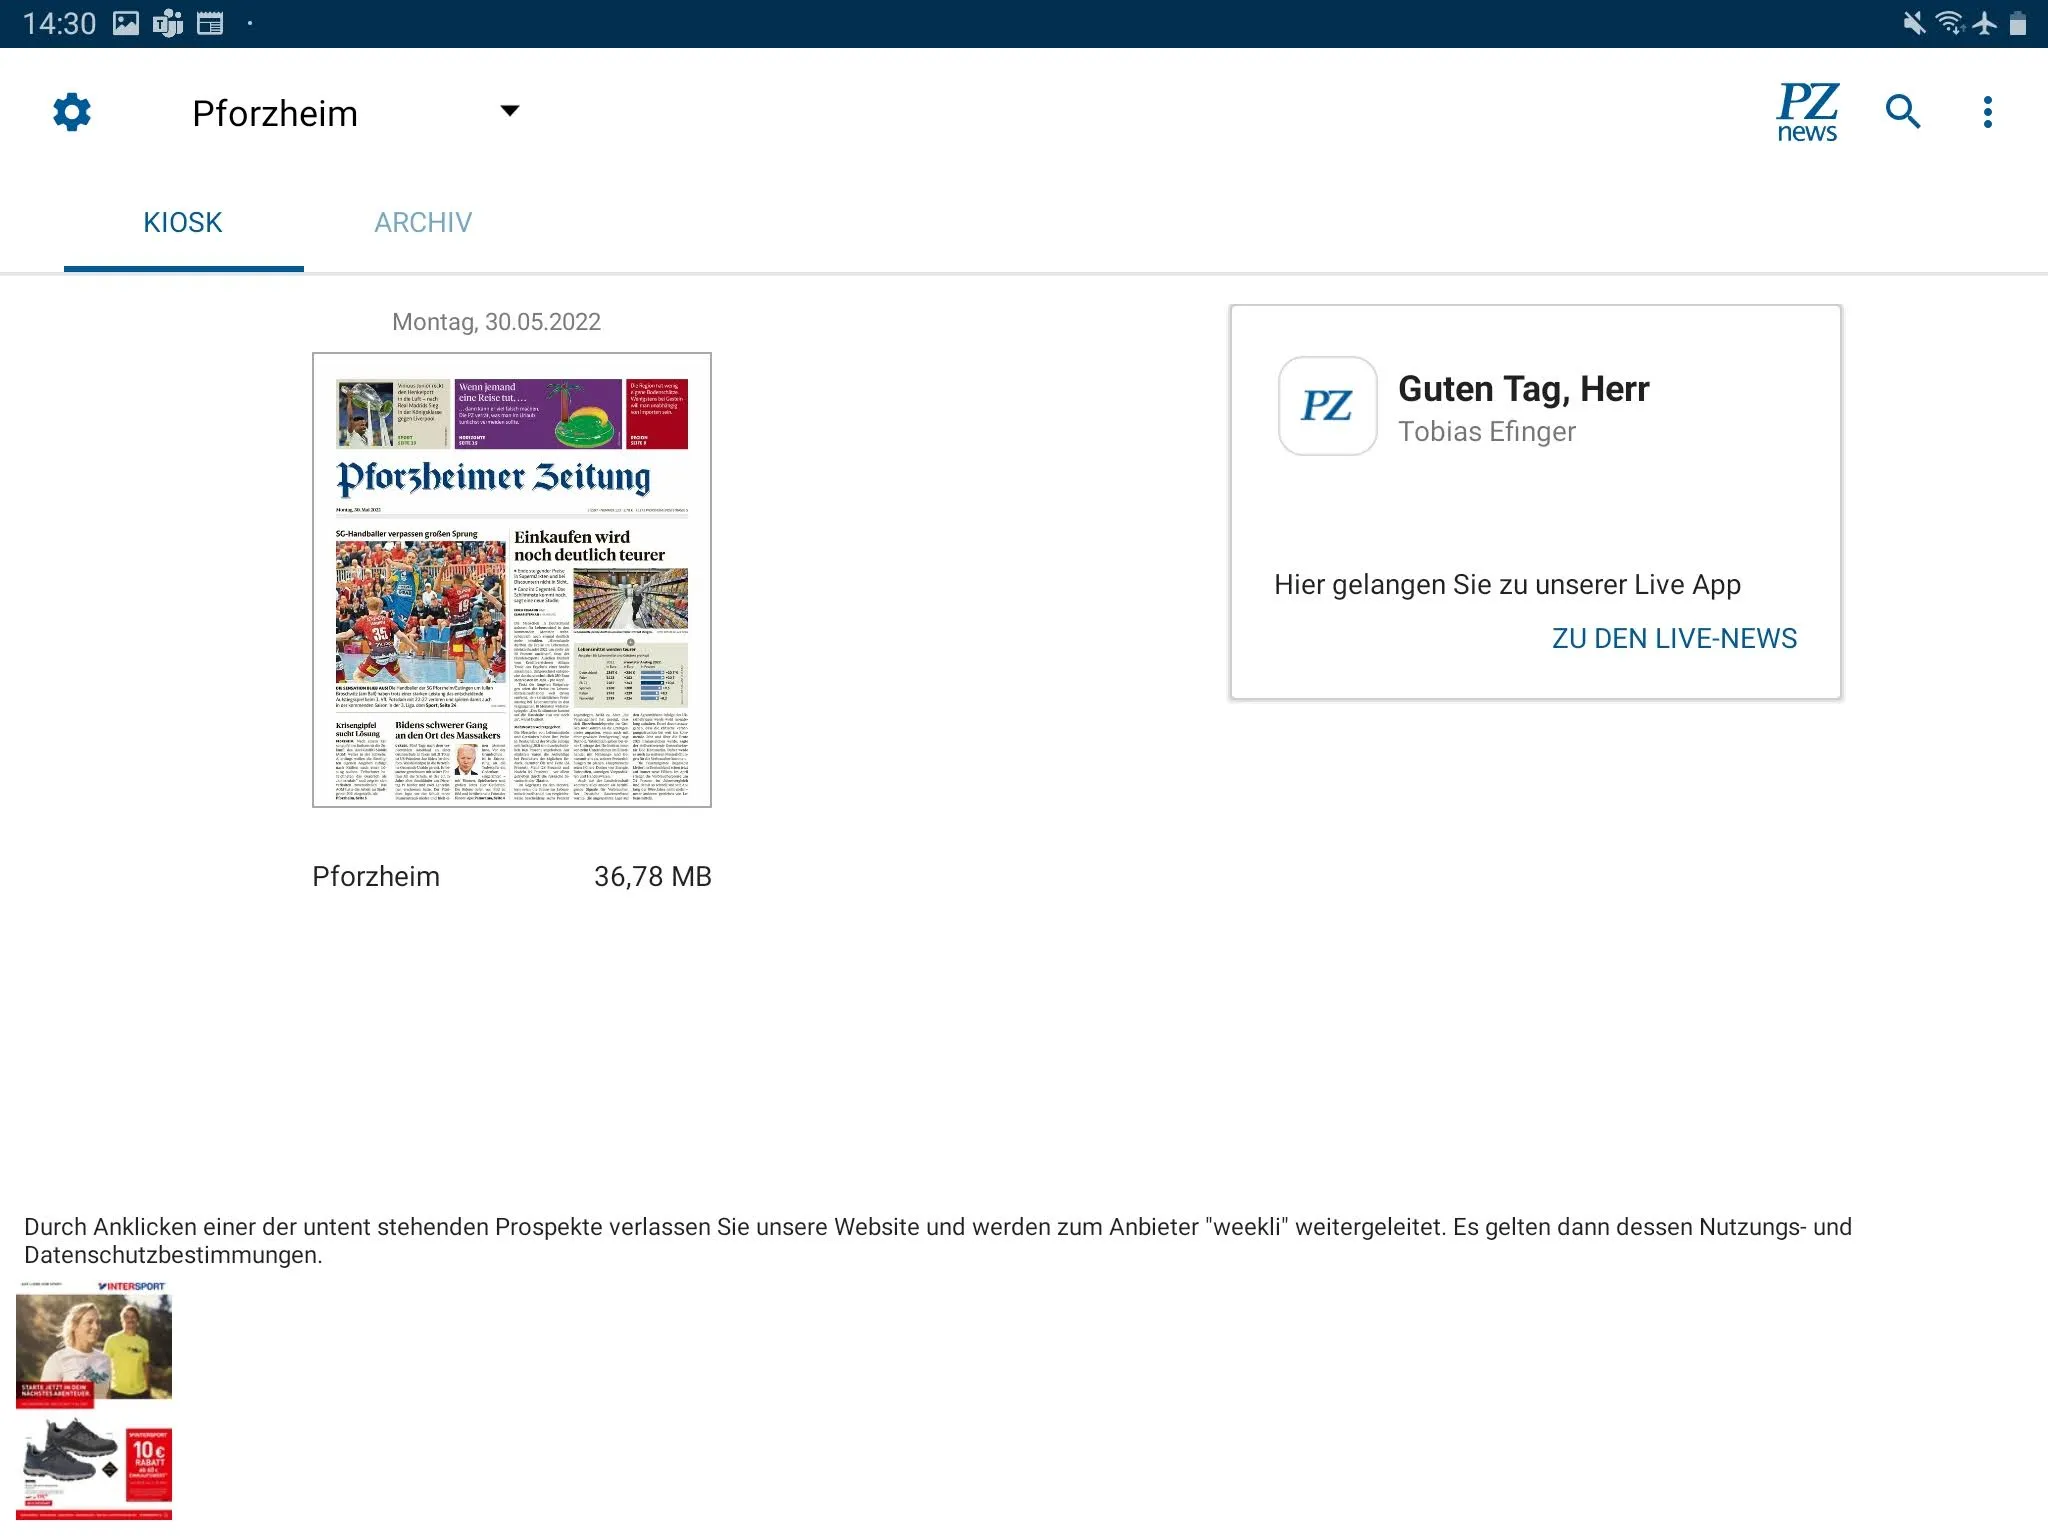Screen dimensions: 2048x1536
Task: Click 'Hier gelangen Sie zu unserer Live App'
Action: (1507, 585)
